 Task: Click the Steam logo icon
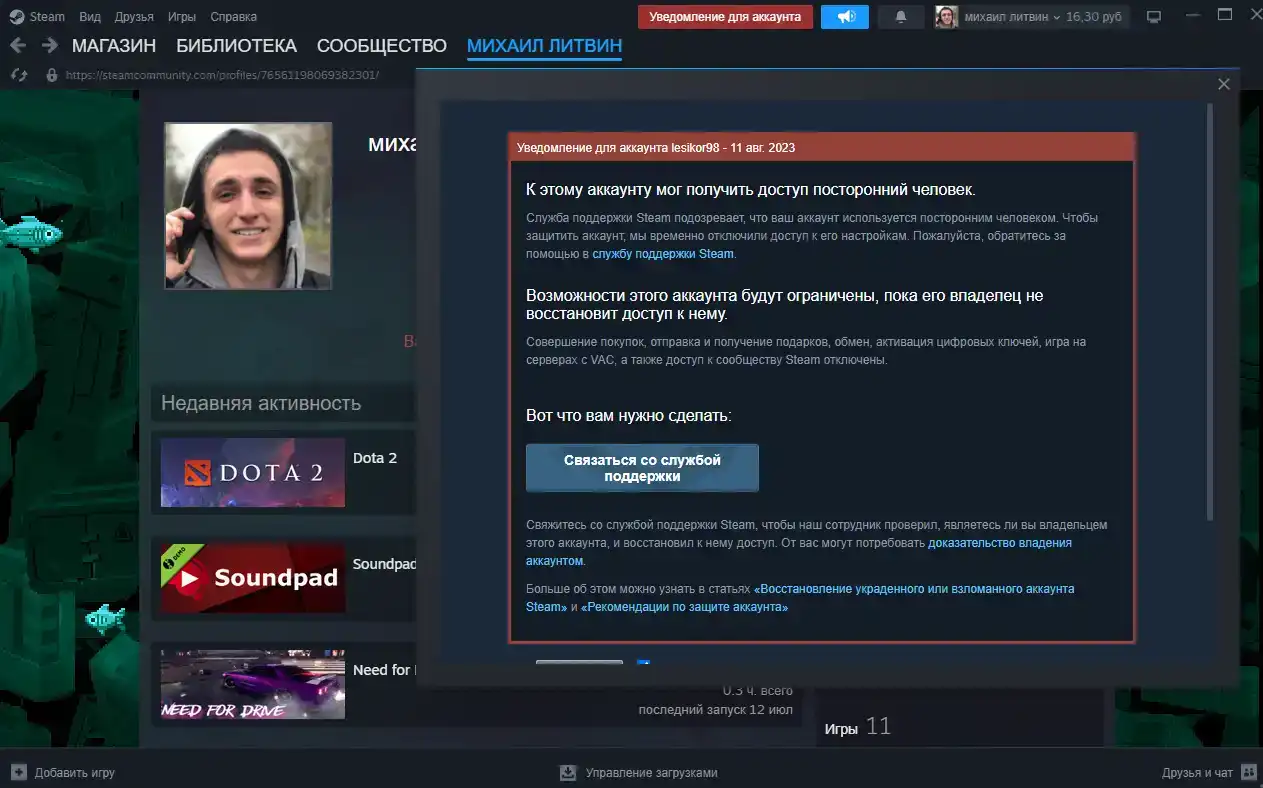coord(18,17)
